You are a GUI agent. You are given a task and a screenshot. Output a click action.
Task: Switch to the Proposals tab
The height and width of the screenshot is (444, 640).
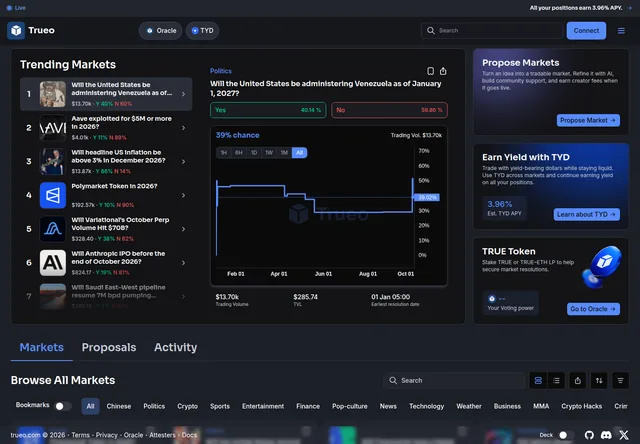109,347
